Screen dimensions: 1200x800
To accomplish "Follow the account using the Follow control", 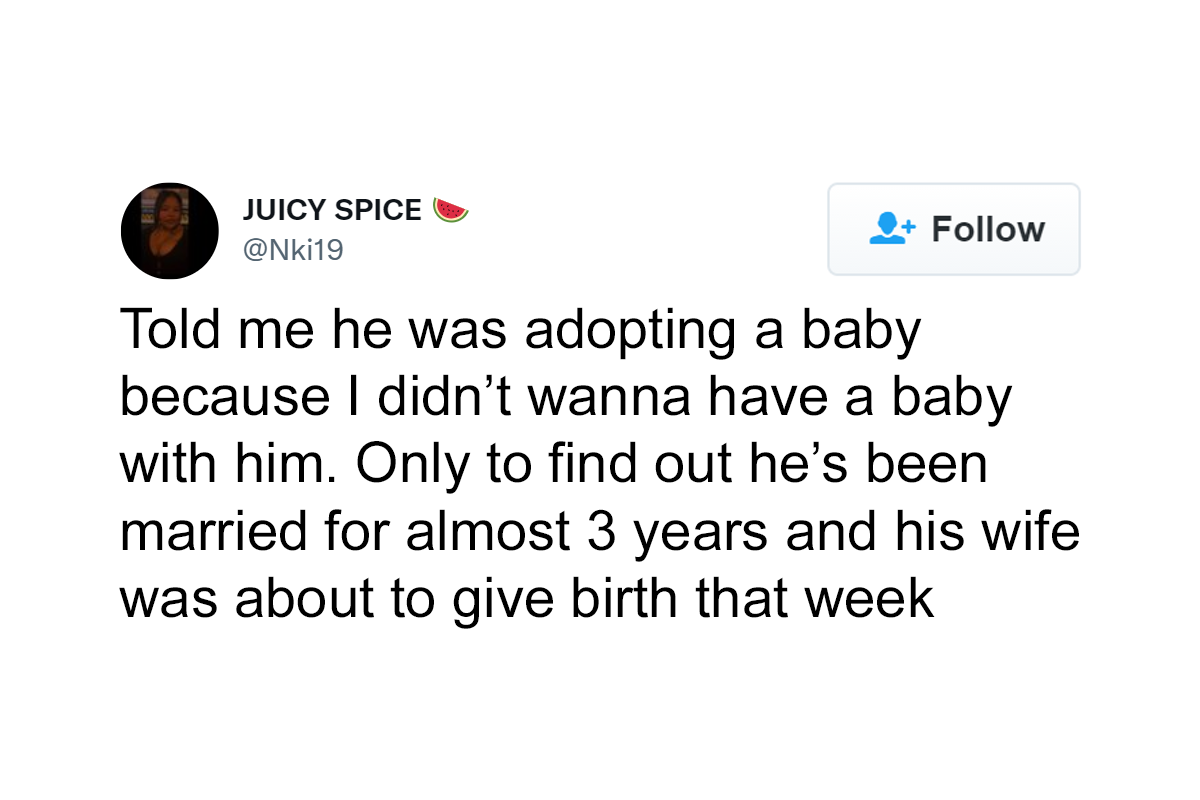I will point(953,229).
